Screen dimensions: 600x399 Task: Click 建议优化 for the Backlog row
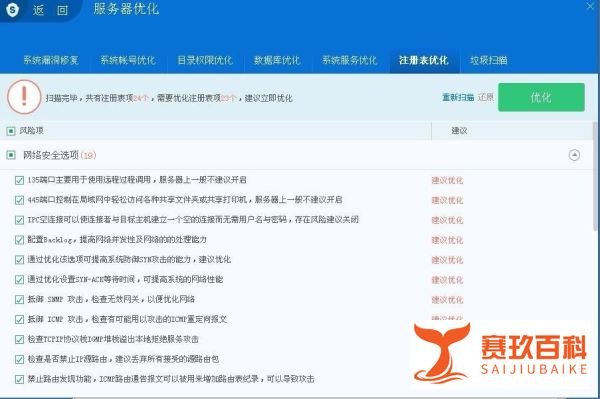click(447, 240)
